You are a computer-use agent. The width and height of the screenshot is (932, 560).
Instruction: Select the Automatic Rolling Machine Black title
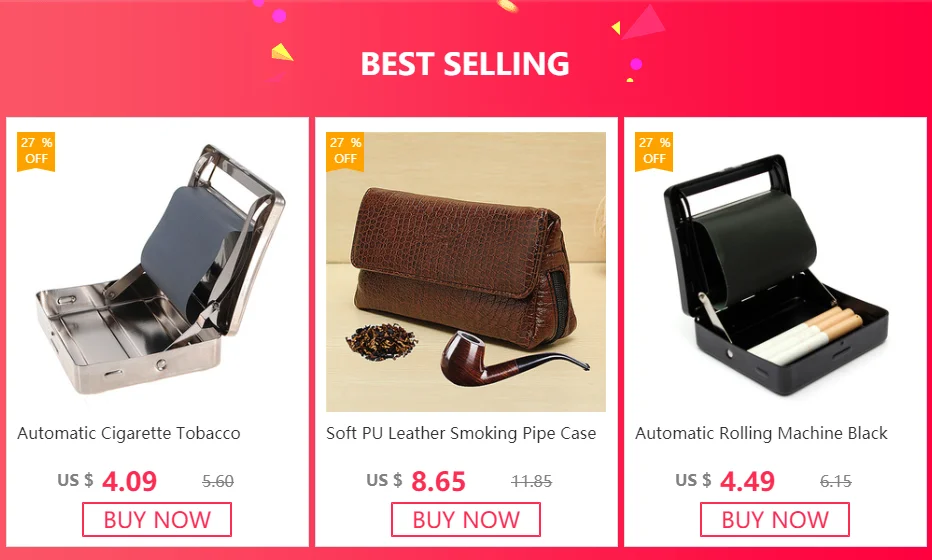[761, 433]
